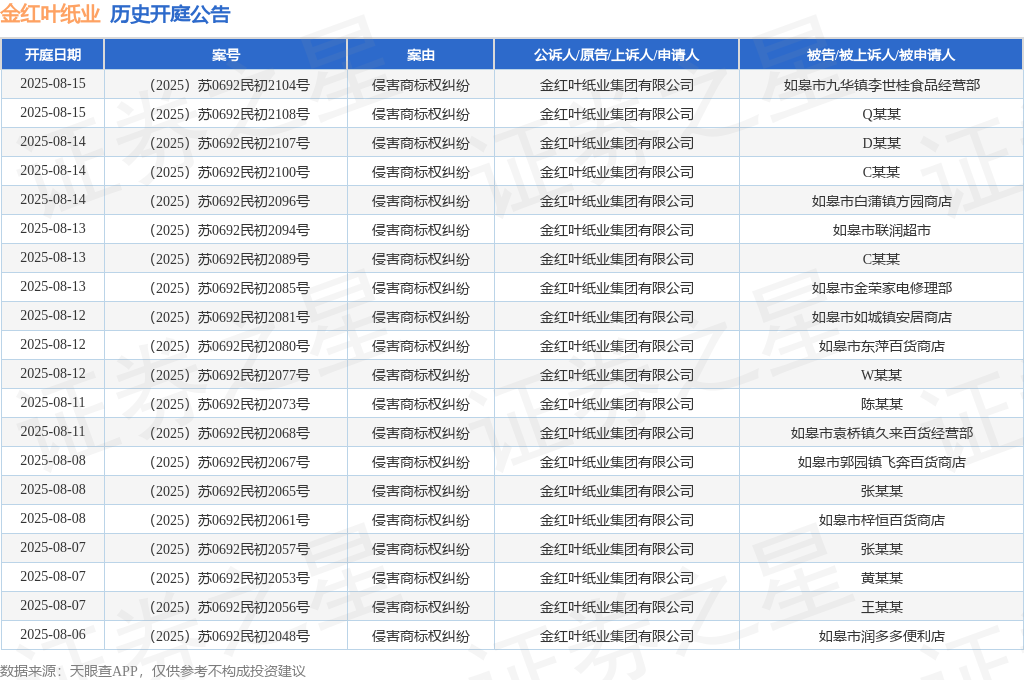Select defendant 如皋市金荣家电修理部
This screenshot has height=680, width=1024.
tap(882, 288)
